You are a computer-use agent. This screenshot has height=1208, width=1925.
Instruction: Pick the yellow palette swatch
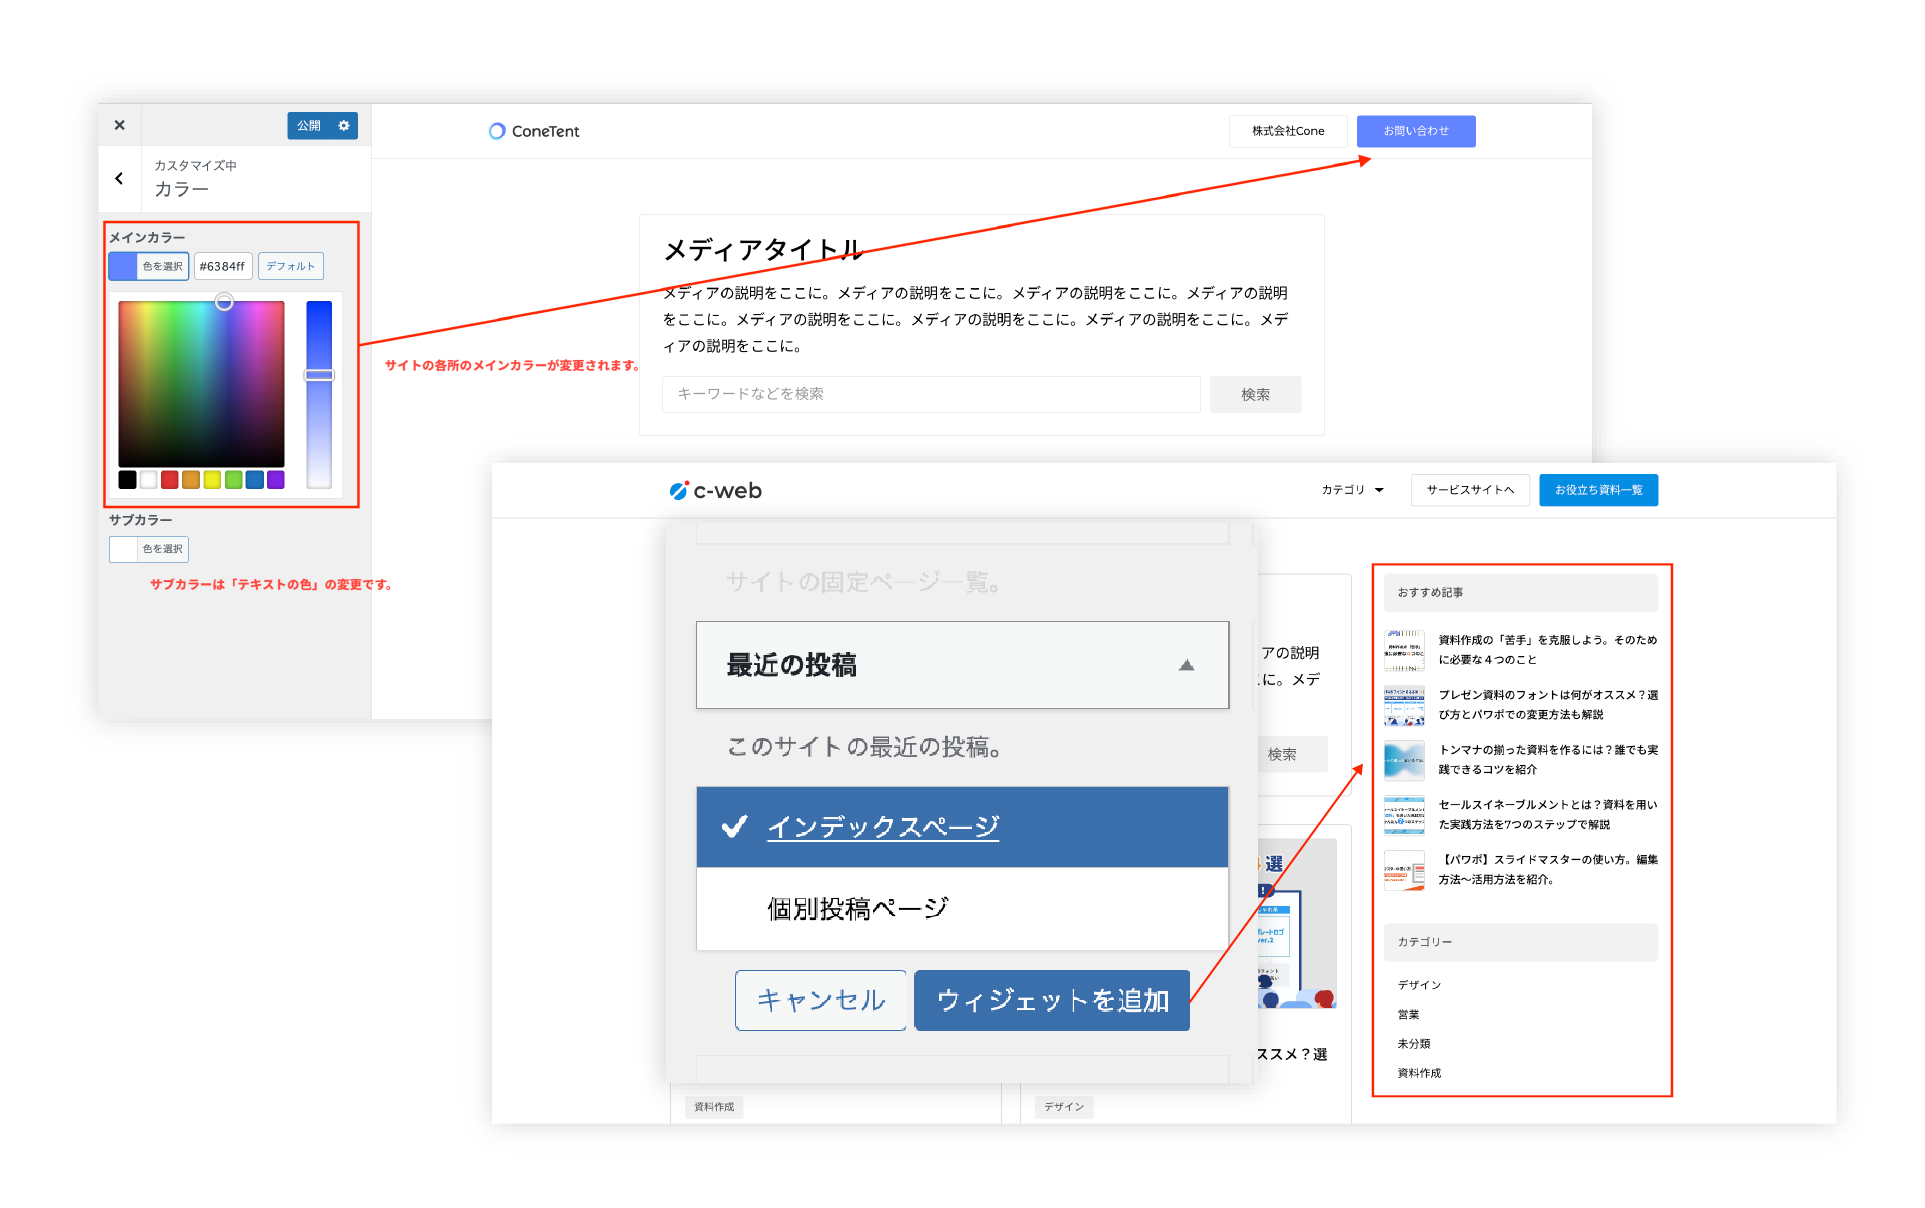click(212, 480)
